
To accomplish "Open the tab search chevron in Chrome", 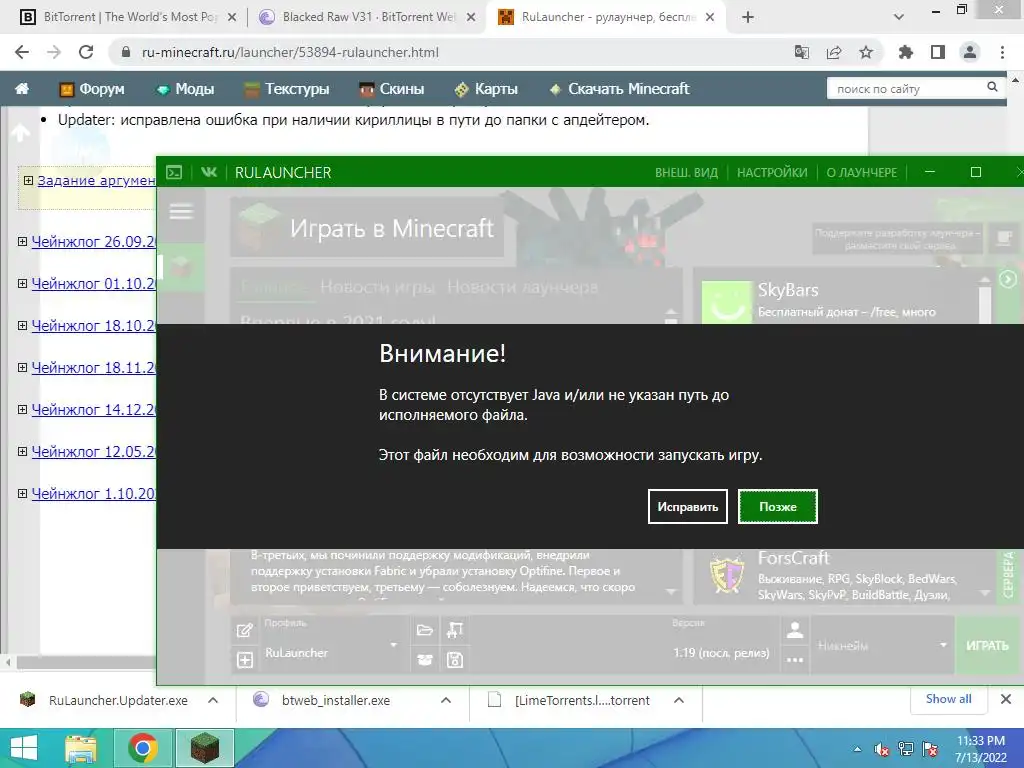I will 899,17.
